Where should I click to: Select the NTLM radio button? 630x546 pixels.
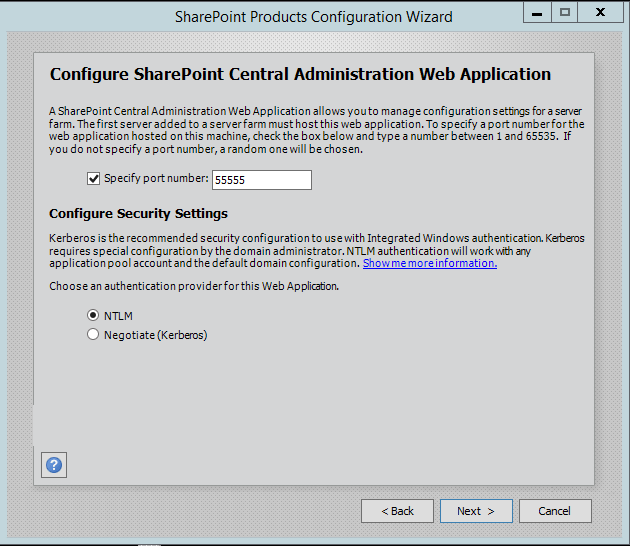tap(94, 316)
